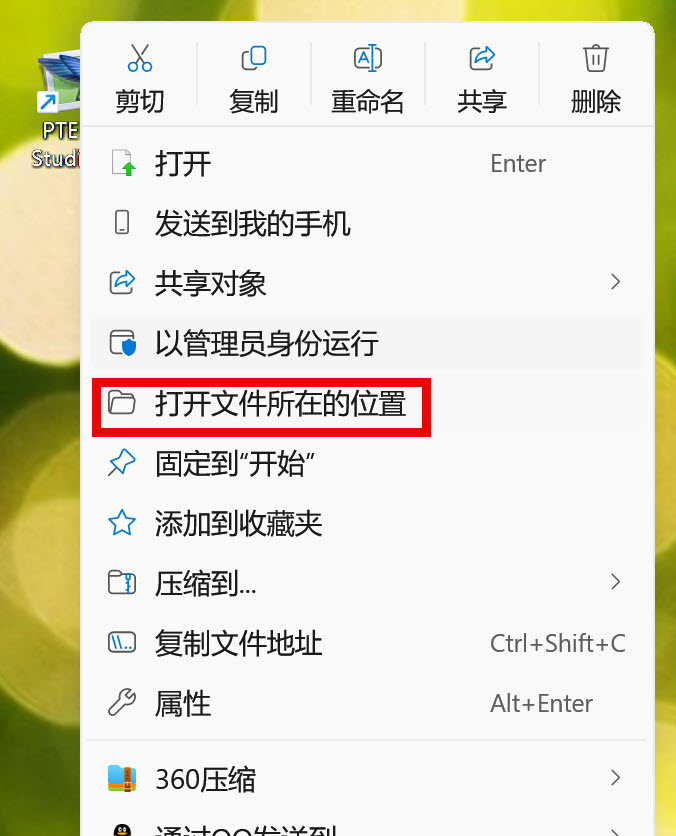Click the wrench icon beside 属性

pyautogui.click(x=122, y=702)
